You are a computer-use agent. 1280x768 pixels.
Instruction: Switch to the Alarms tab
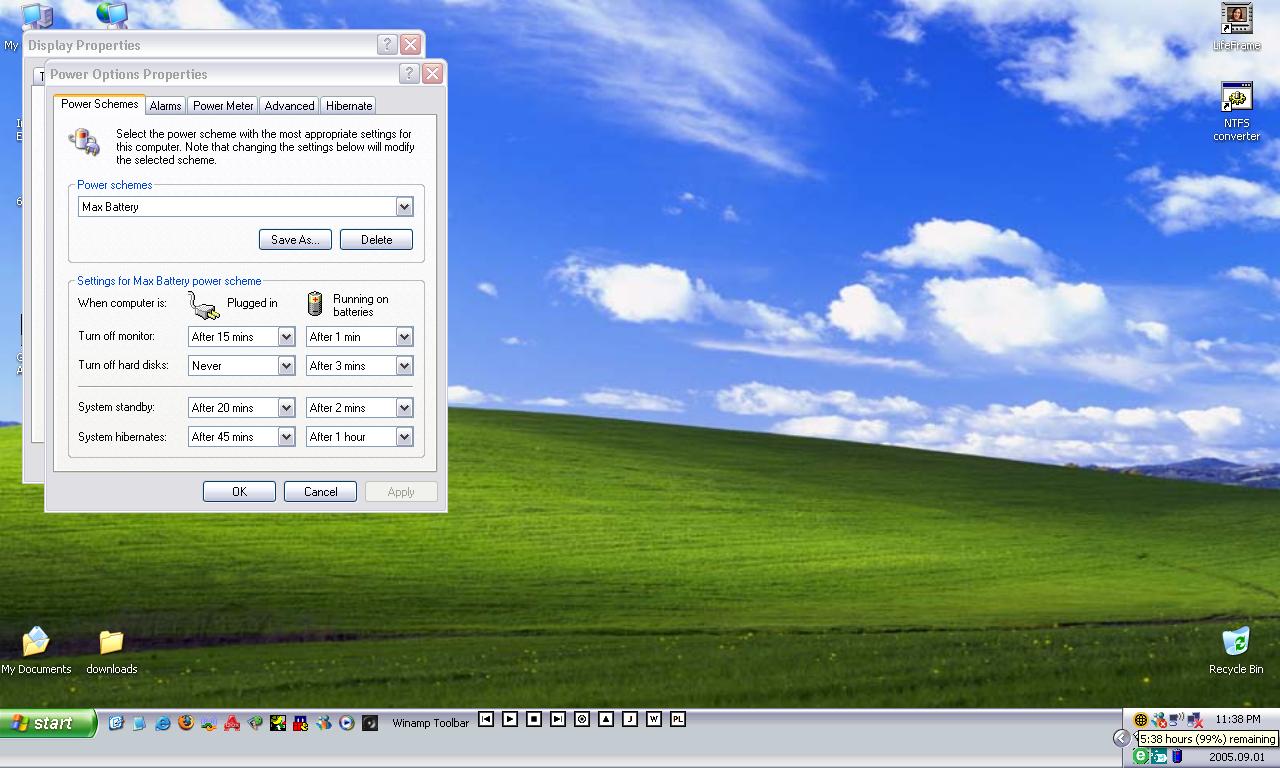tap(165, 106)
